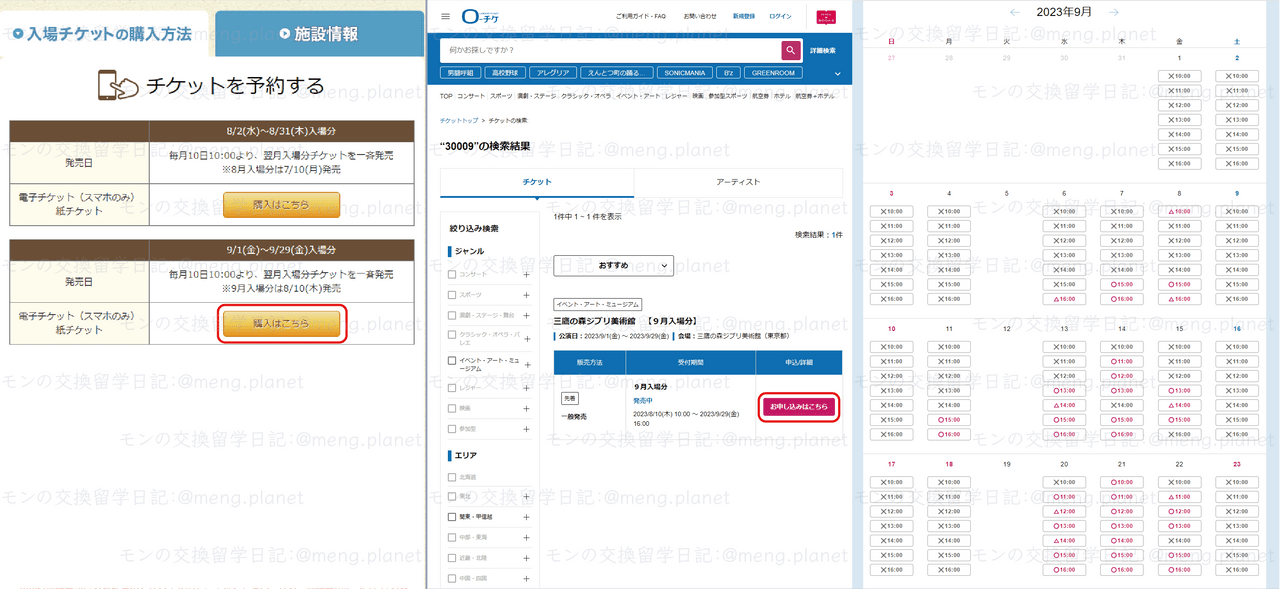Image resolution: width=1280 pixels, height=589 pixels.
Task: Select the アーティスト results tab
Action: (x=738, y=182)
